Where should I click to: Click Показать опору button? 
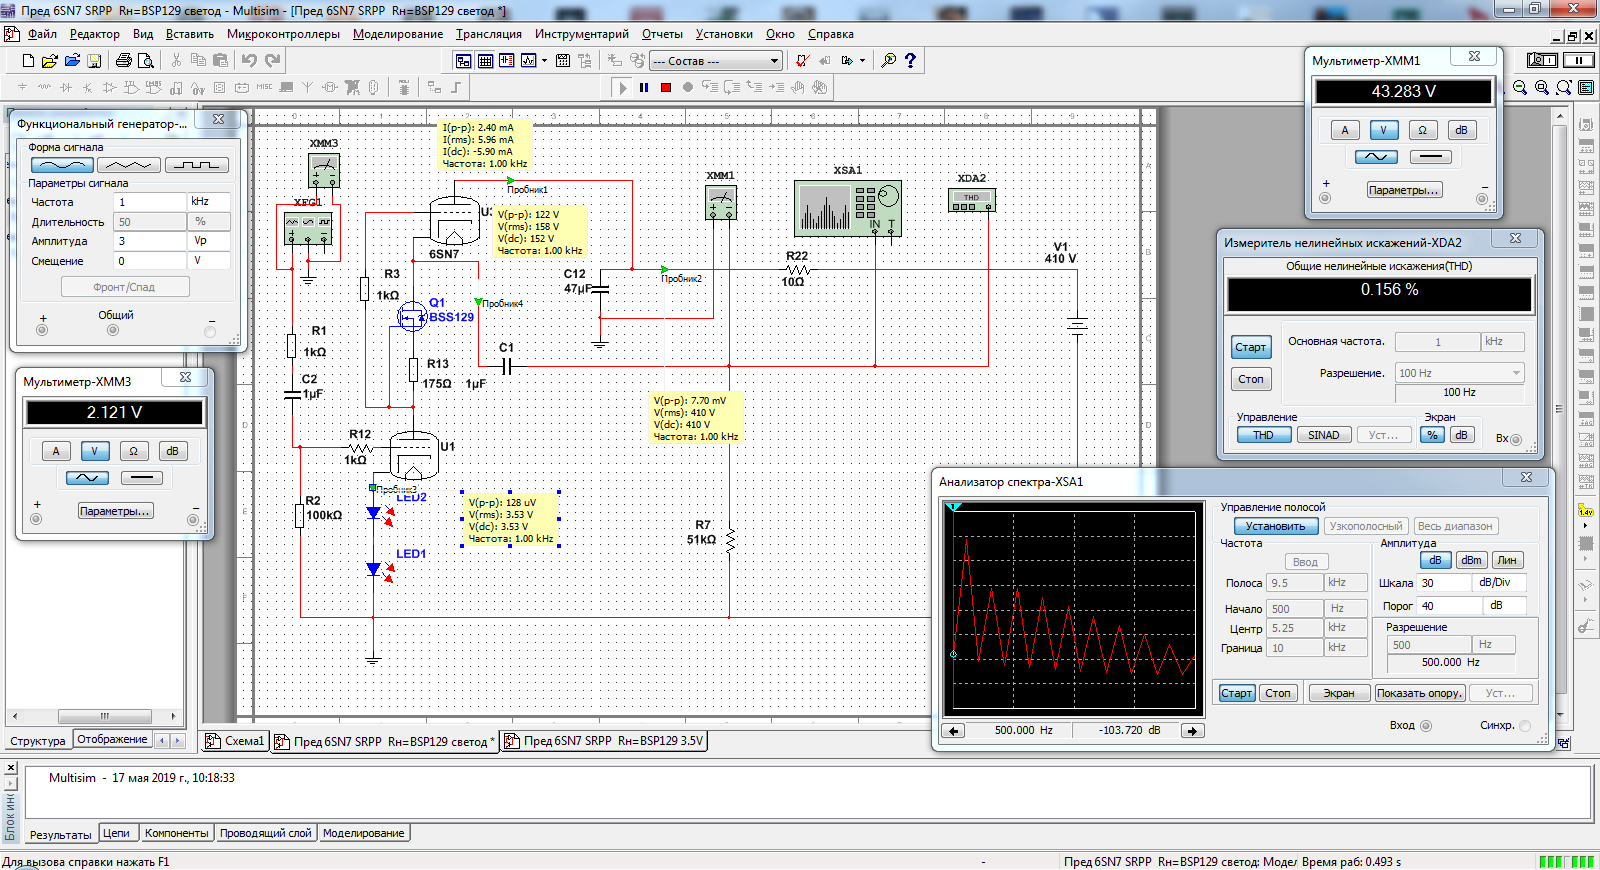(1420, 693)
